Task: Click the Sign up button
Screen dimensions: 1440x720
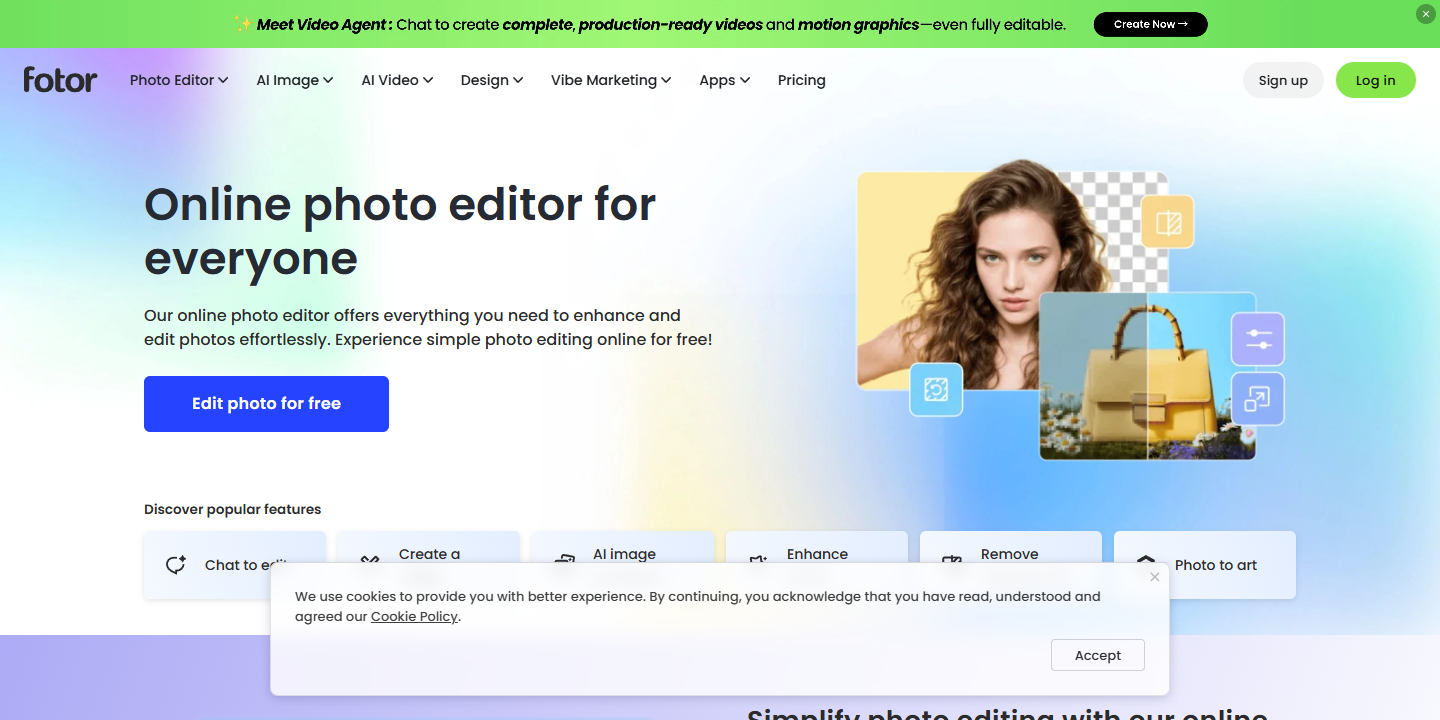Action: click(1283, 81)
